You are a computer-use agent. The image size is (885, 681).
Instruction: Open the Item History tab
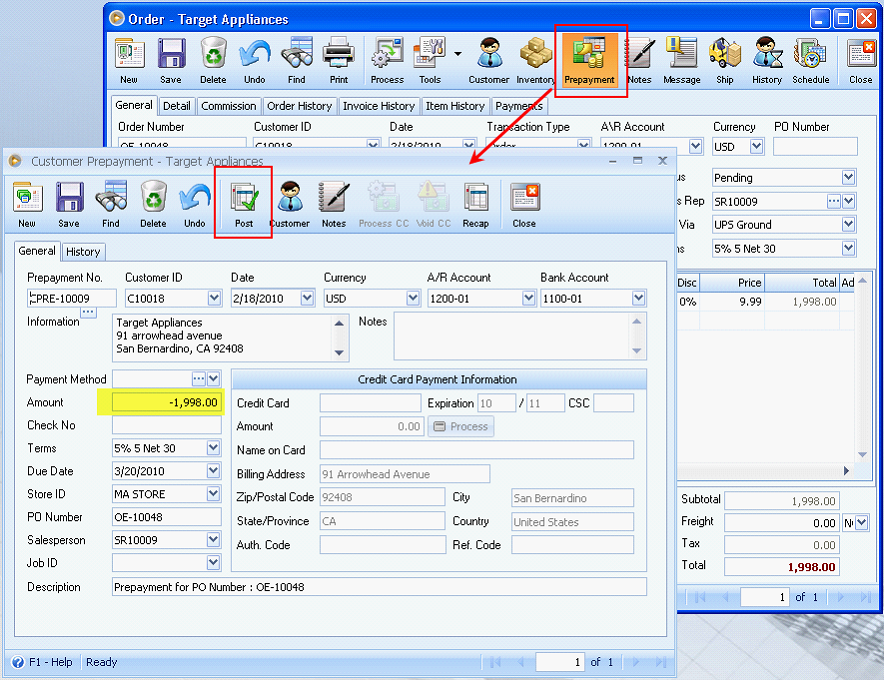pyautogui.click(x=455, y=106)
